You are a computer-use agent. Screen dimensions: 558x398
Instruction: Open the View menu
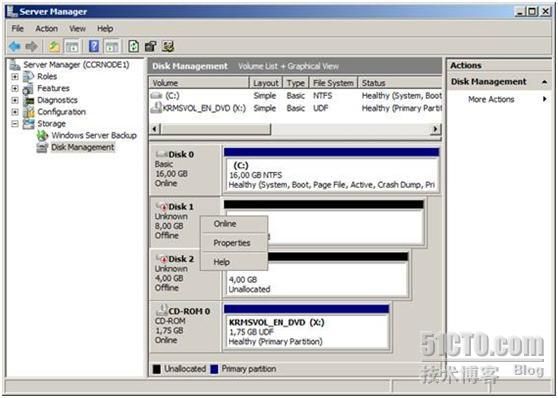(77, 28)
